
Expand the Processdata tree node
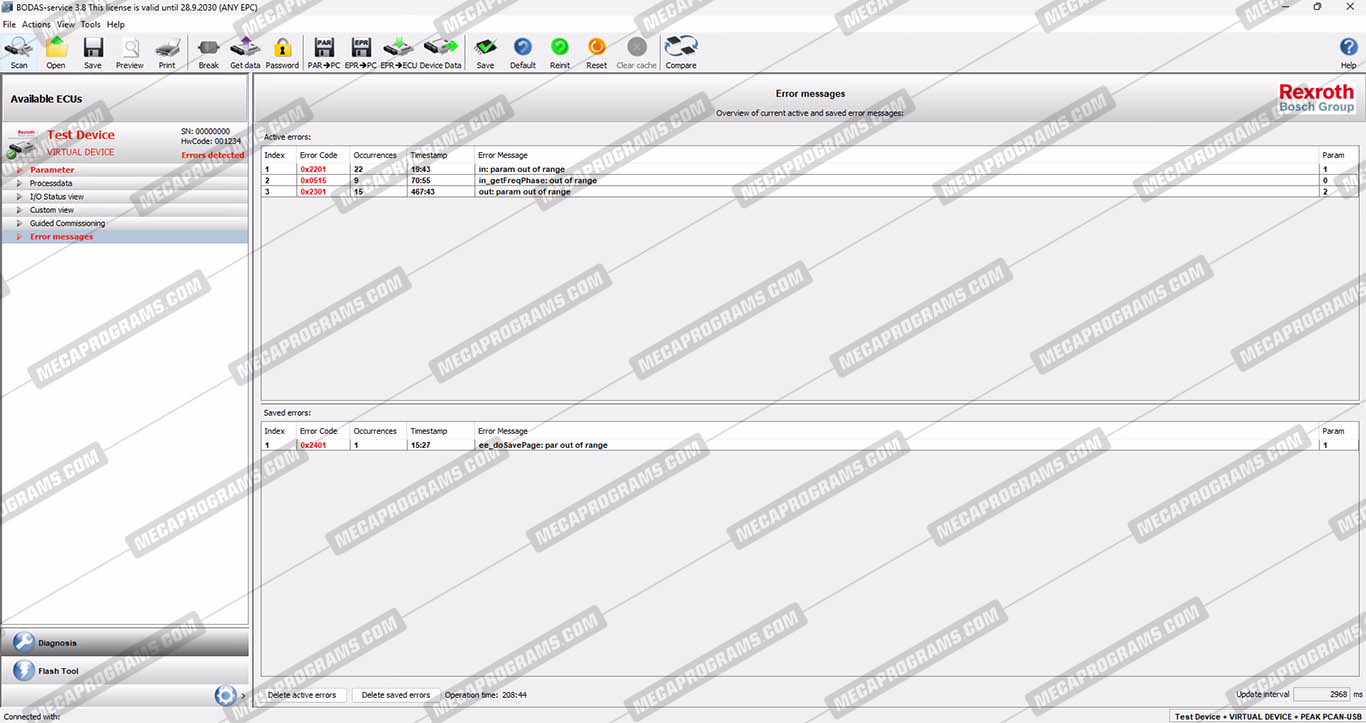(19, 184)
